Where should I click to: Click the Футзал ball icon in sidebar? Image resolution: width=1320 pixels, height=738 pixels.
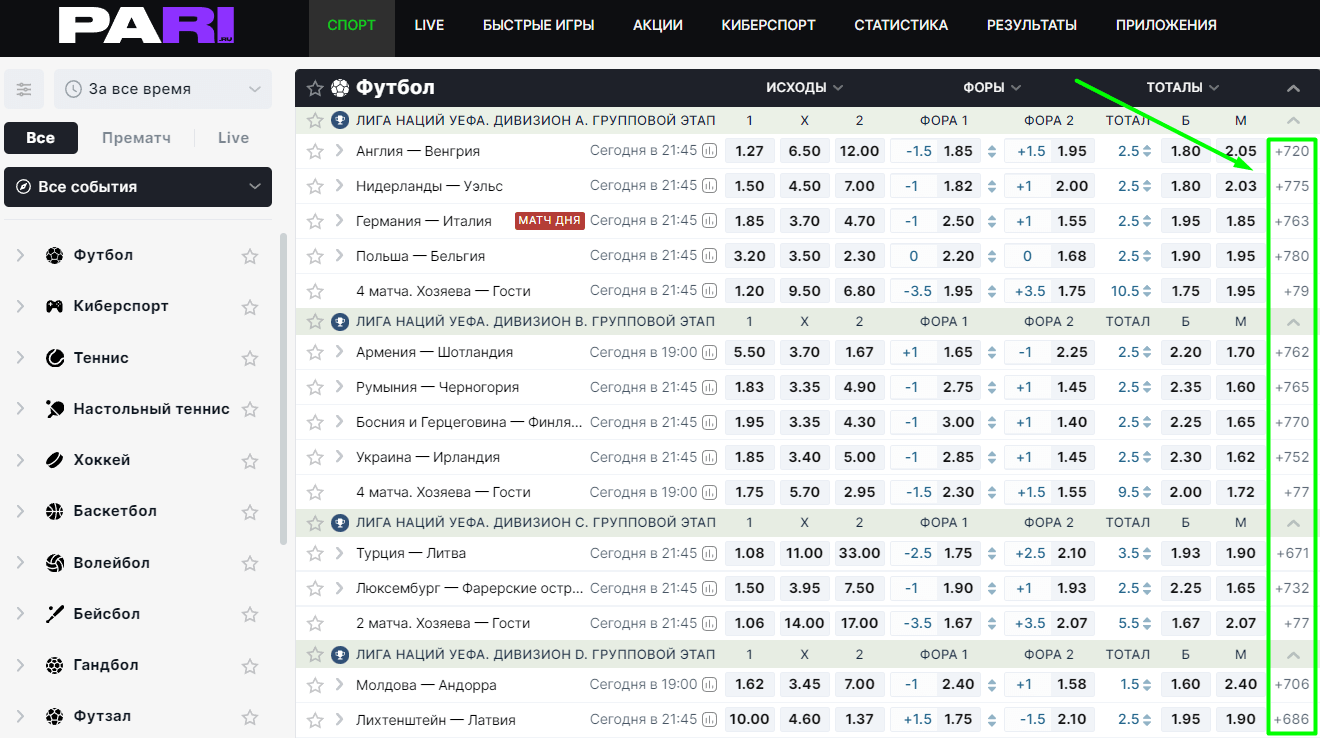pos(55,716)
